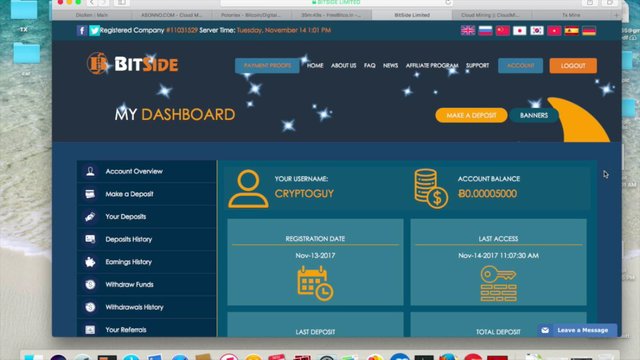
Task: Click the Nov-14-2017 11:07:30 AM text
Action: point(498,256)
